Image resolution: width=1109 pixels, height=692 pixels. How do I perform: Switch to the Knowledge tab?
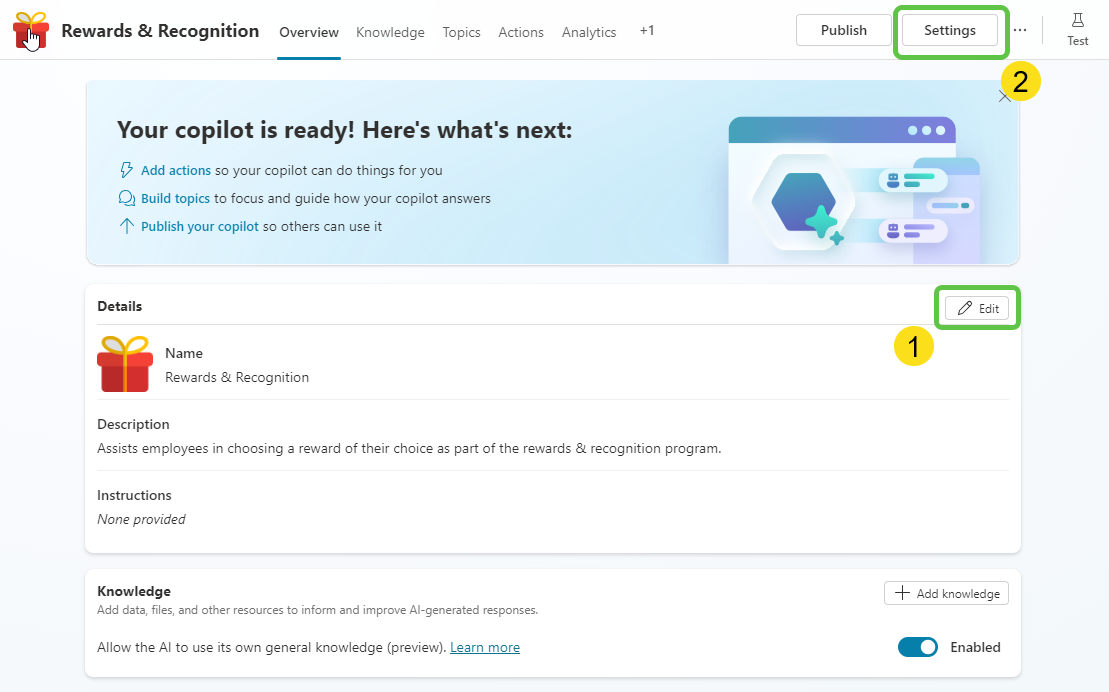click(x=390, y=32)
